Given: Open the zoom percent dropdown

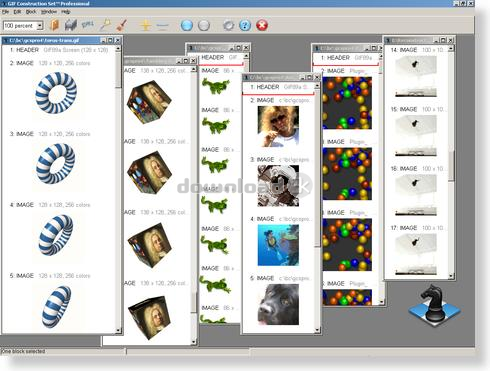Looking at the screenshot, I should [x=40, y=26].
